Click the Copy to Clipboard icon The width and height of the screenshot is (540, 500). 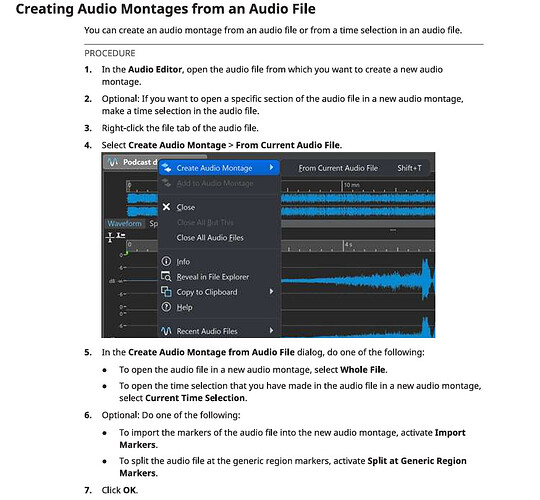coord(166,292)
